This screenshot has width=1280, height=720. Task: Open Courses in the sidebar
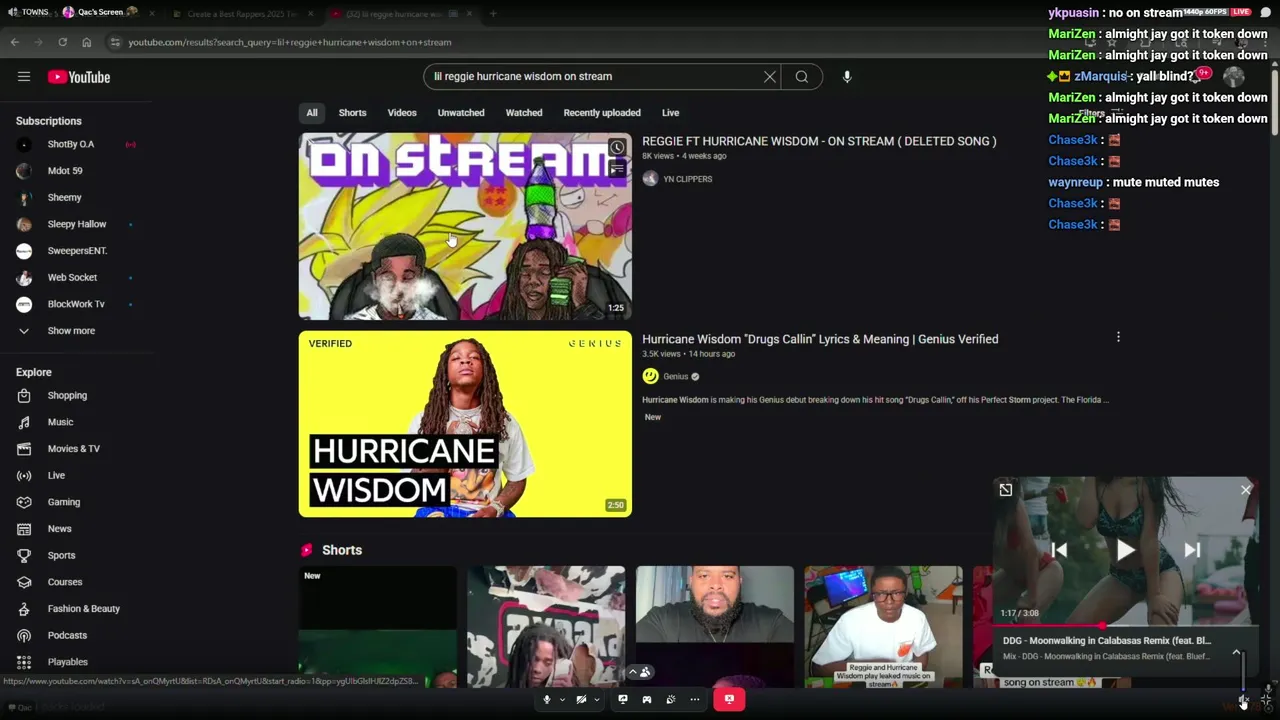point(64,582)
